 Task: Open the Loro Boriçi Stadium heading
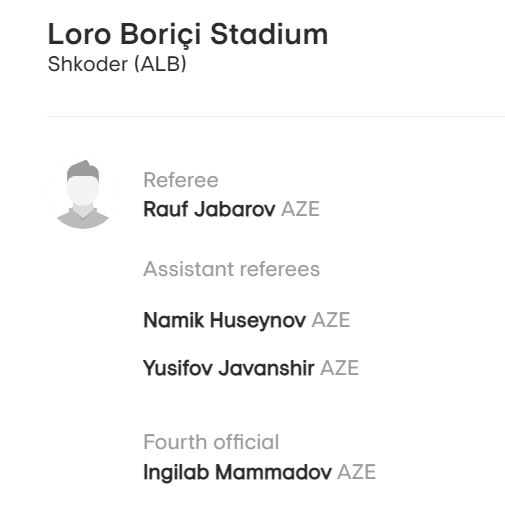coord(188,34)
